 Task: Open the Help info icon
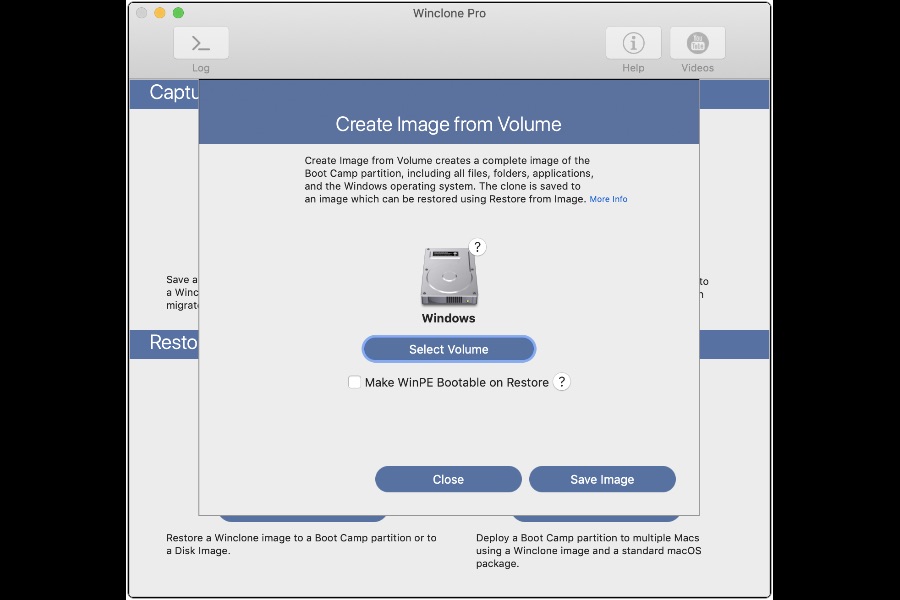(633, 43)
